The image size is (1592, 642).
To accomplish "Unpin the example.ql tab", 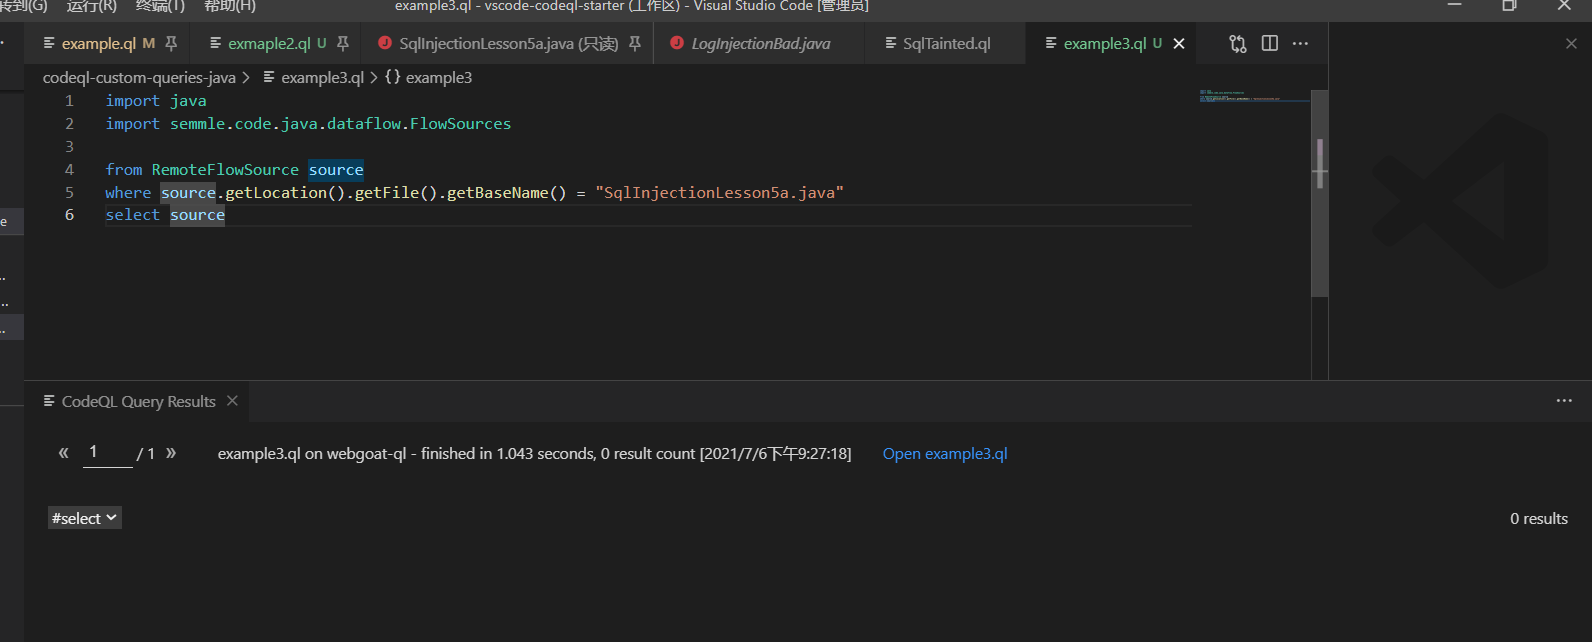I will (171, 44).
